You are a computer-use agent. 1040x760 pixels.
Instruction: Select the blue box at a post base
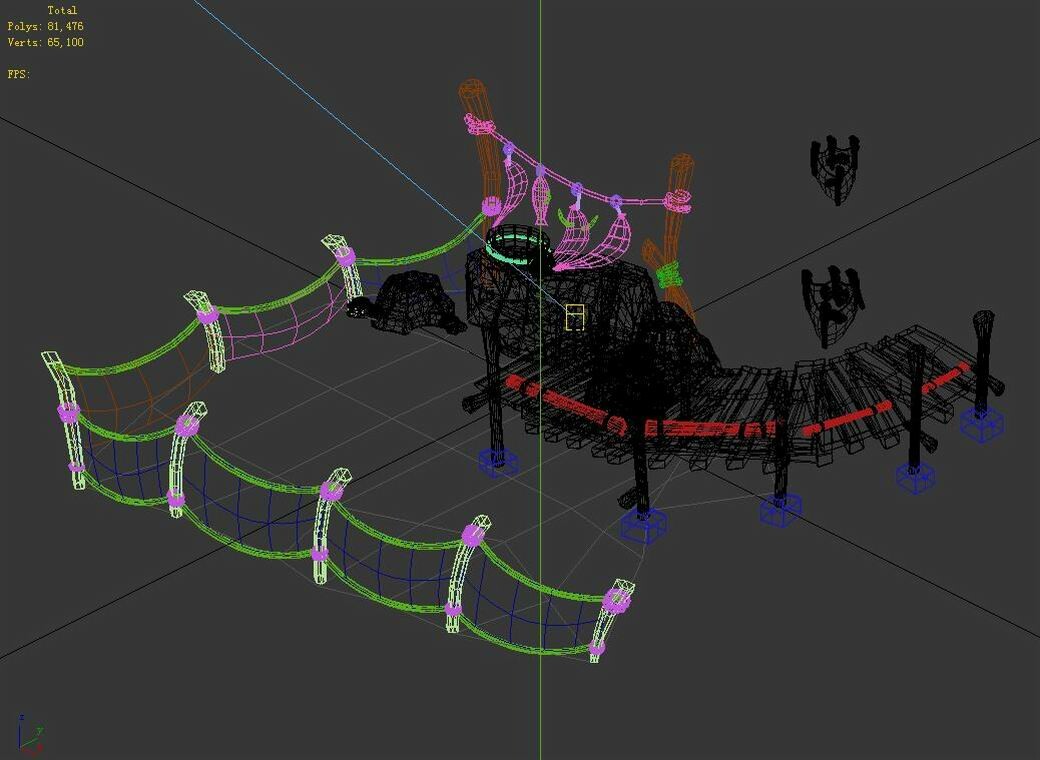[645, 525]
